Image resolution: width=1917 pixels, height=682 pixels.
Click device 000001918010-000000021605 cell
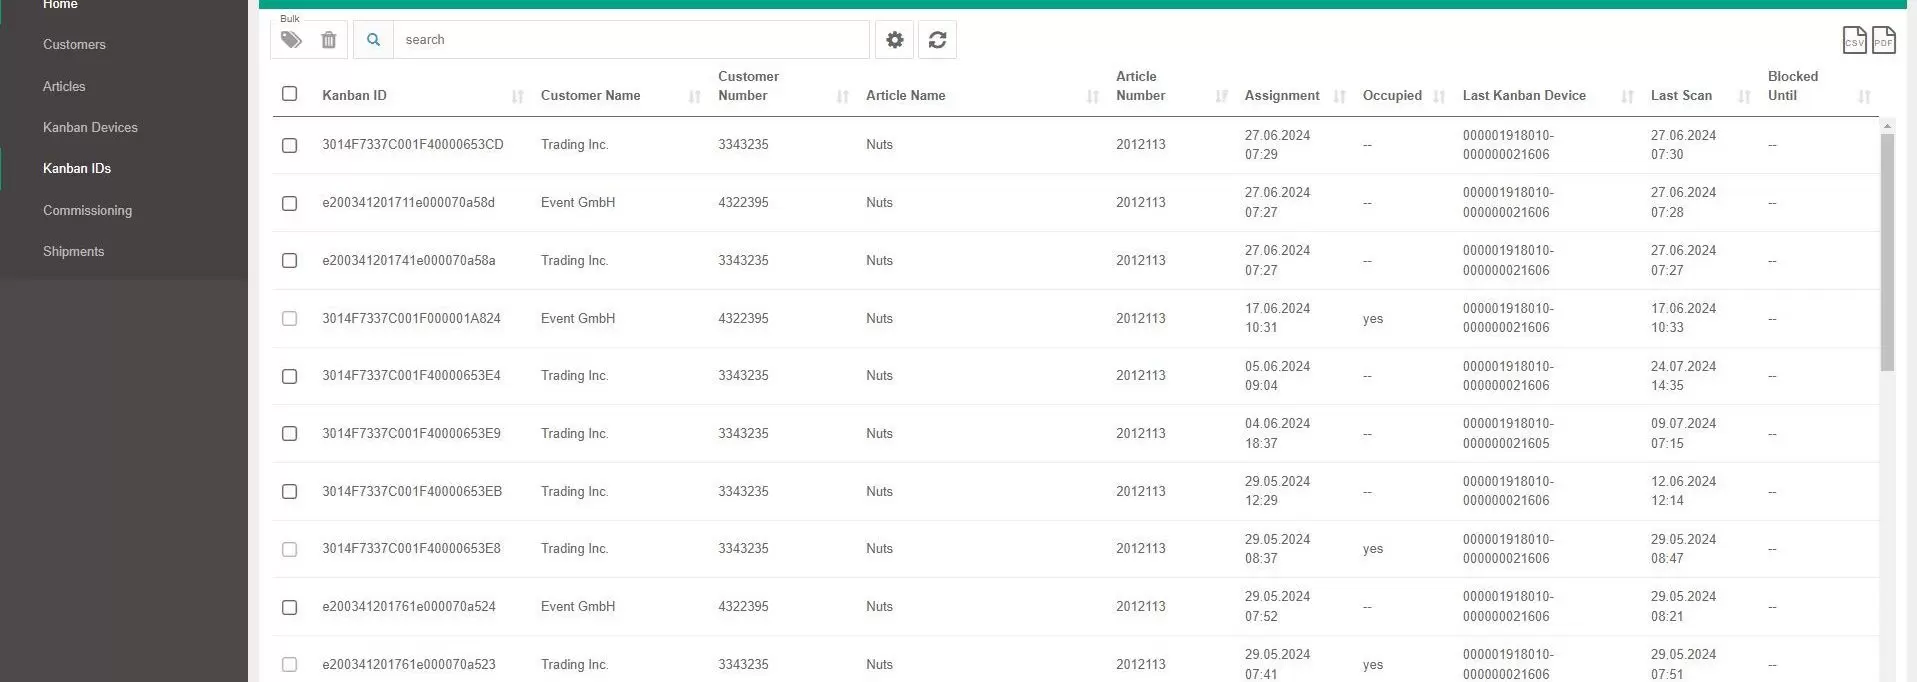[1508, 434]
